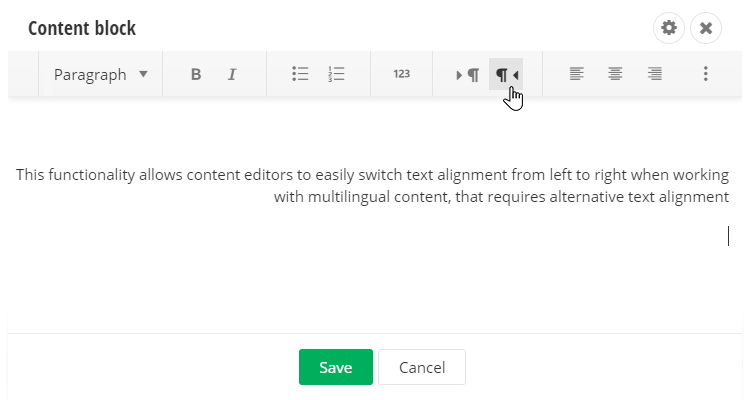
Task: Center align the text
Action: point(616,74)
